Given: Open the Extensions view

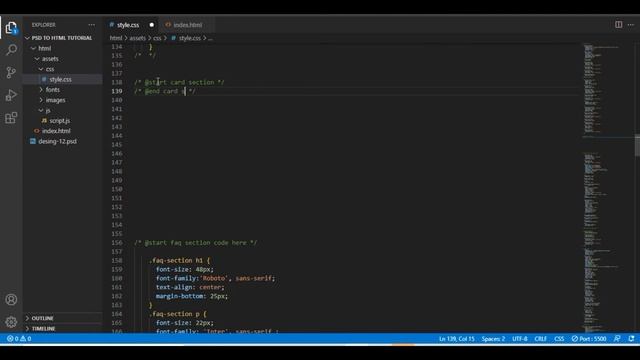Looking at the screenshot, I should [11, 118].
